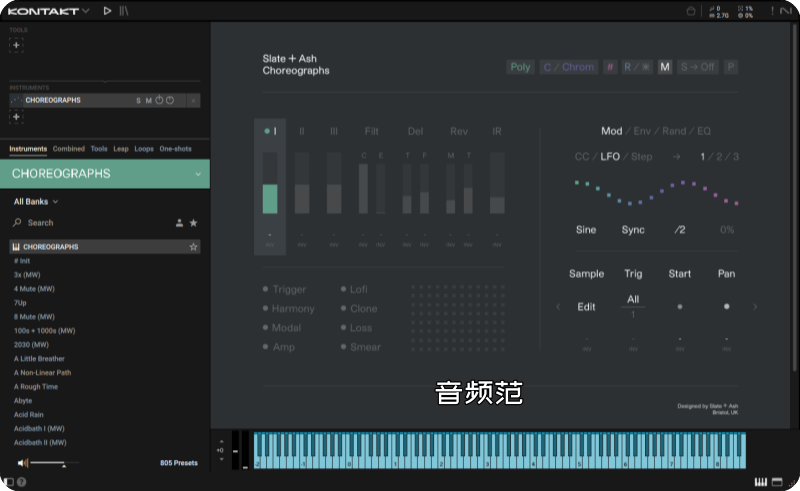Enable the Lofi effect
The height and width of the screenshot is (491, 800).
point(344,289)
